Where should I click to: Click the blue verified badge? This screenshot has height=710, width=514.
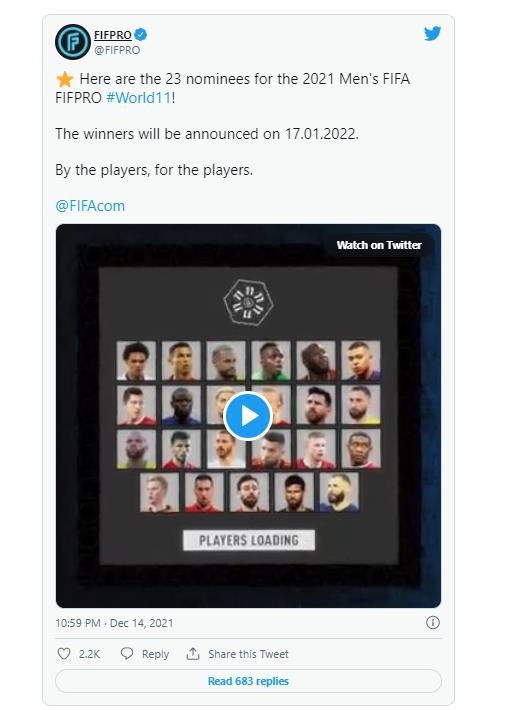pos(141,34)
